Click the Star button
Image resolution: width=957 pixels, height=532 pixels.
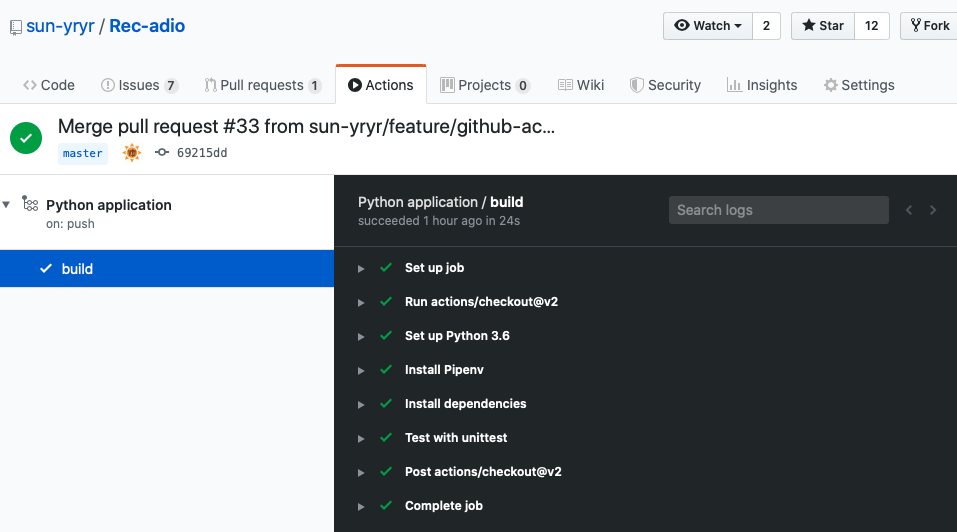point(823,26)
